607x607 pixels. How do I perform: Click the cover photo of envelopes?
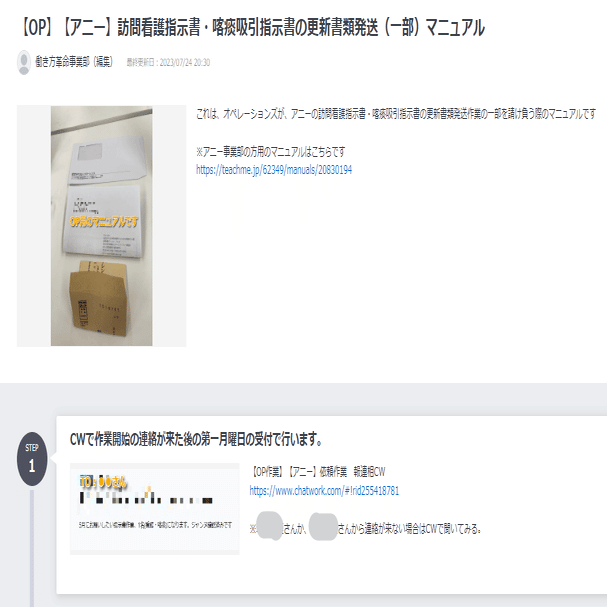(x=101, y=226)
